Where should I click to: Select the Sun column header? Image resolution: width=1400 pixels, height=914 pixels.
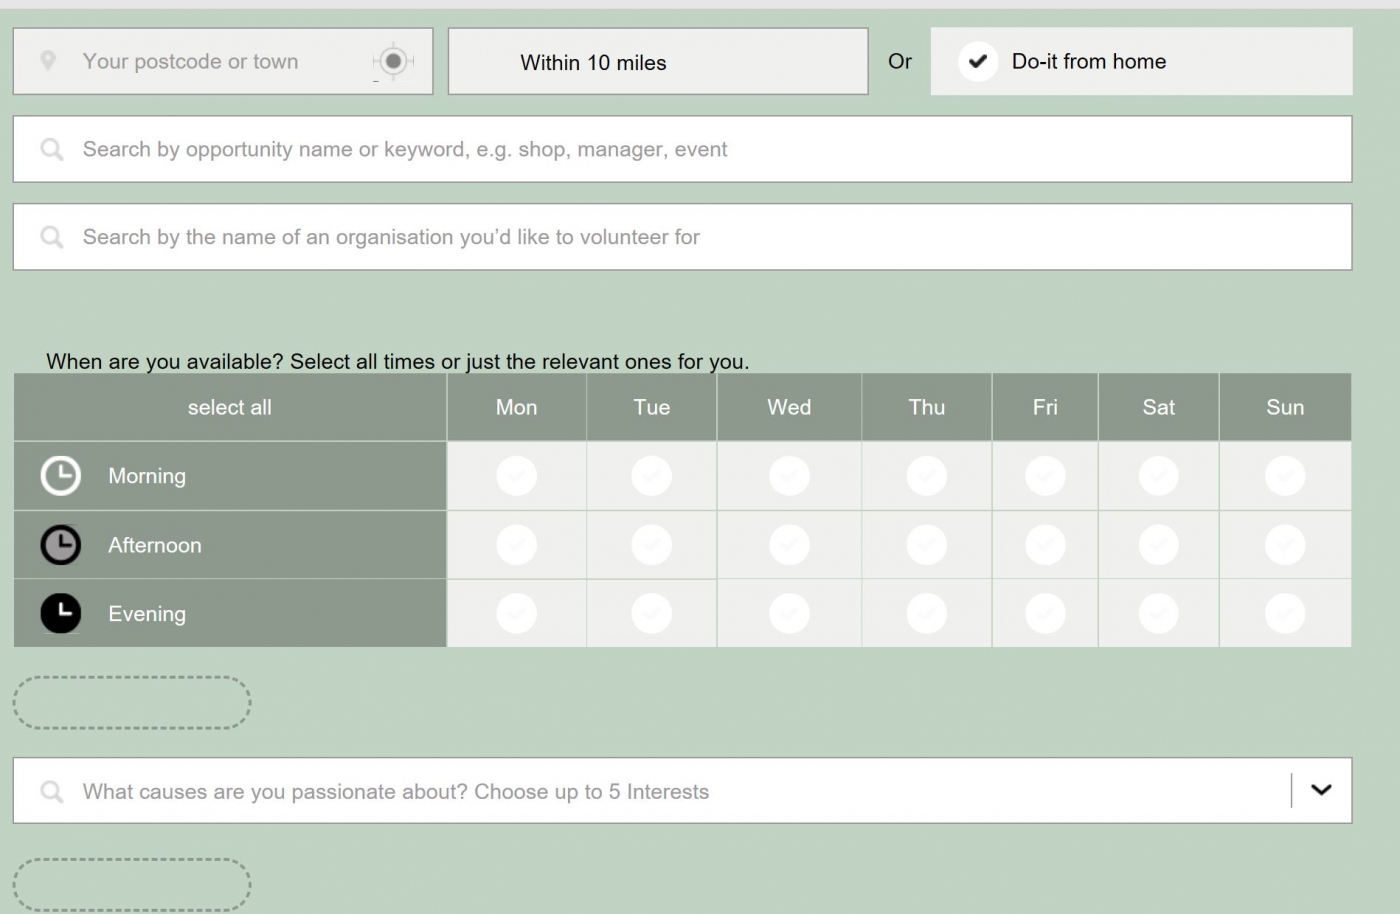click(1285, 407)
